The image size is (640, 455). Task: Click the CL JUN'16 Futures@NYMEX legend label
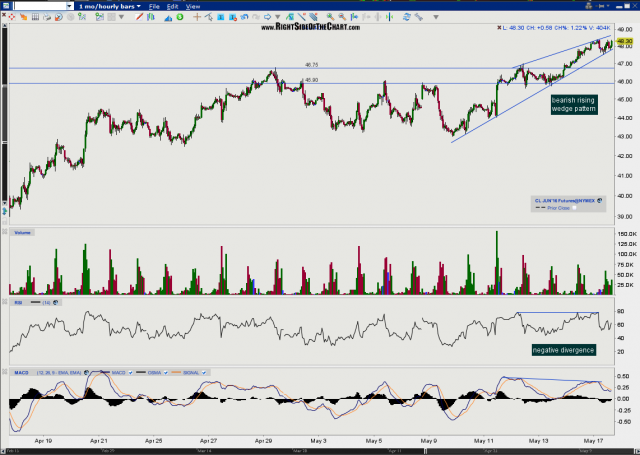pos(565,200)
